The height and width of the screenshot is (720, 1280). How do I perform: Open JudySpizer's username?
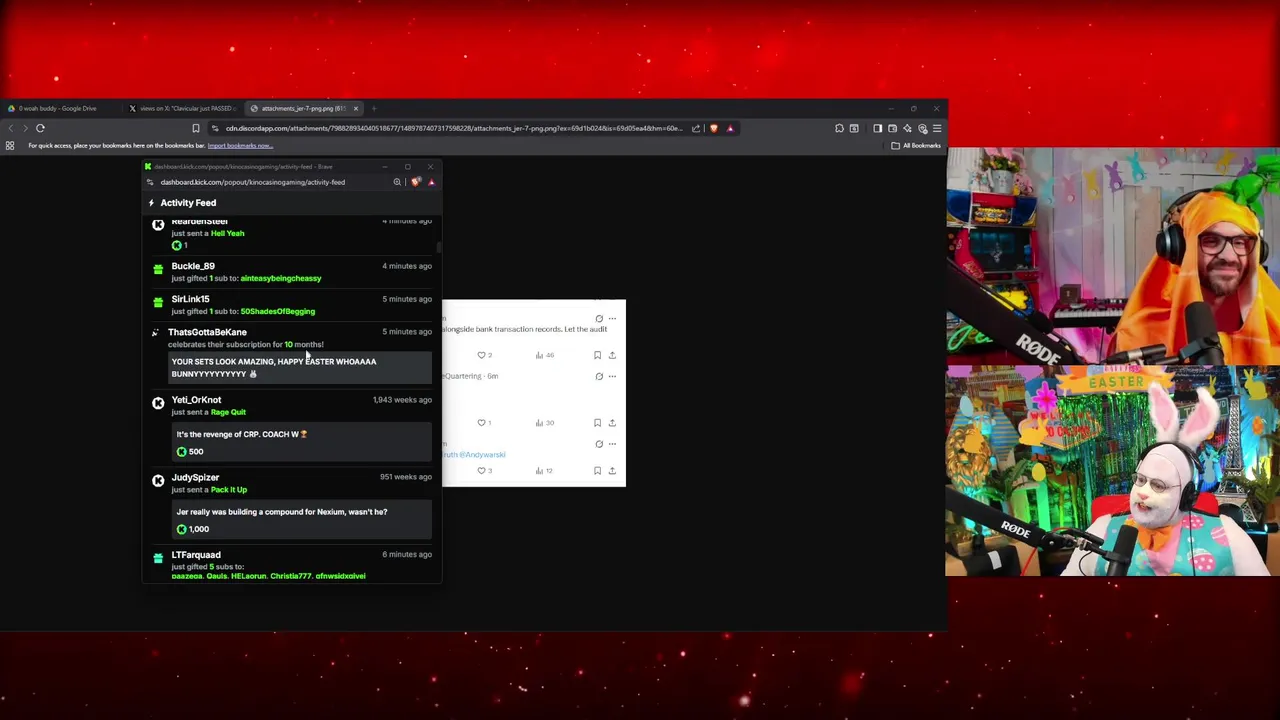click(x=195, y=477)
